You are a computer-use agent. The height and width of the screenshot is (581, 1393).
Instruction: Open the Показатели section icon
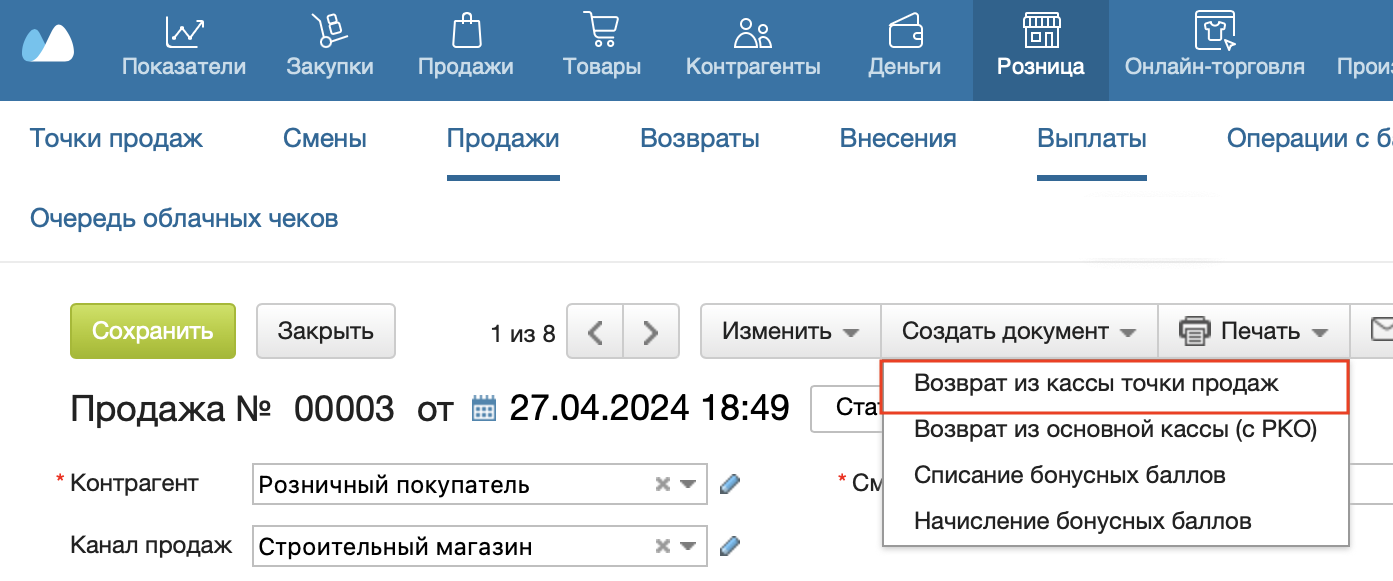pyautogui.click(x=184, y=31)
